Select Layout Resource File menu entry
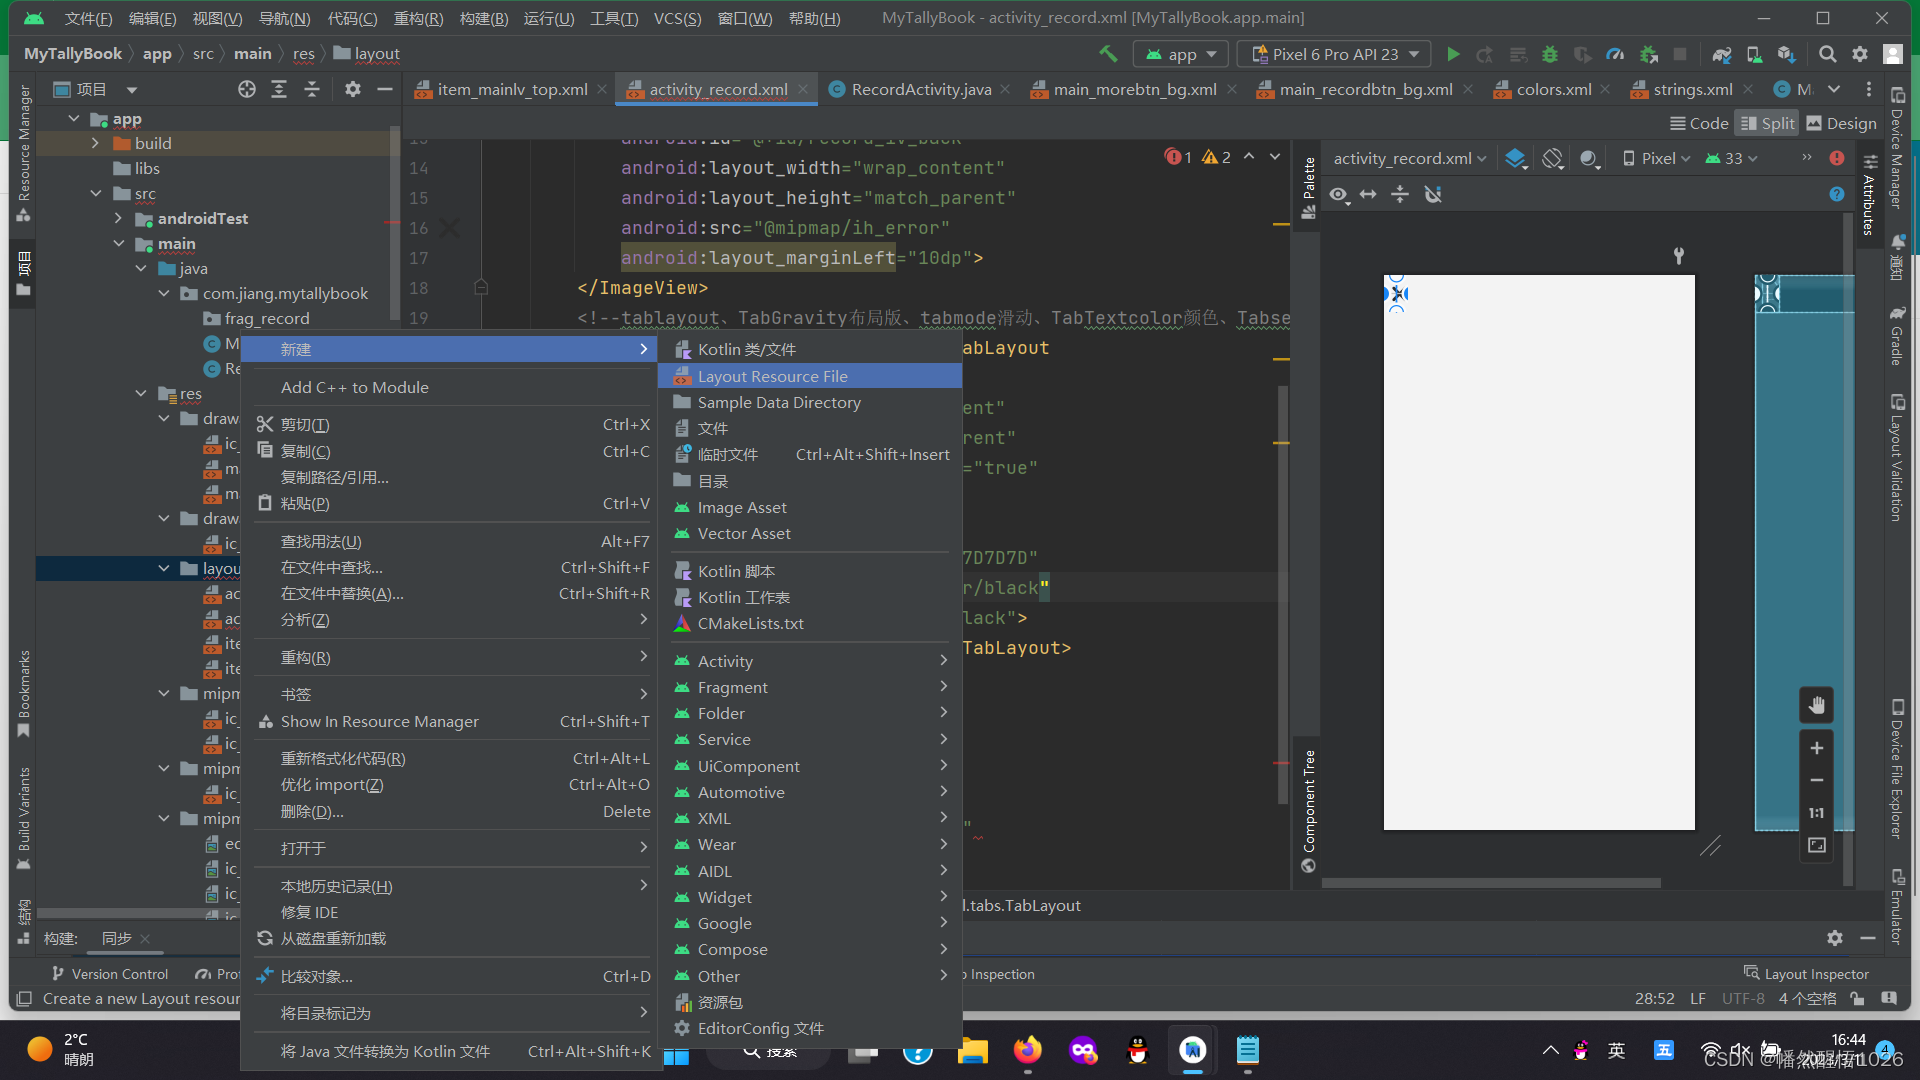Screen dimensions: 1920x1080 click(x=772, y=376)
